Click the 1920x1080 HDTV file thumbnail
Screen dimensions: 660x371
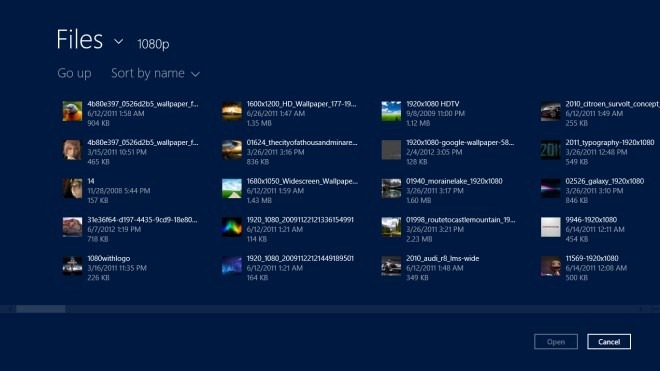(391, 111)
